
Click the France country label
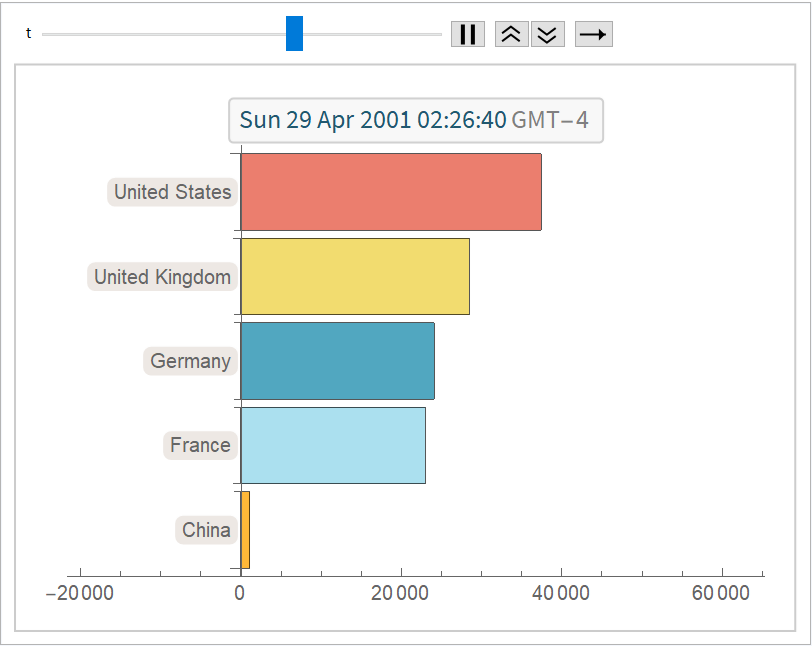click(200, 445)
